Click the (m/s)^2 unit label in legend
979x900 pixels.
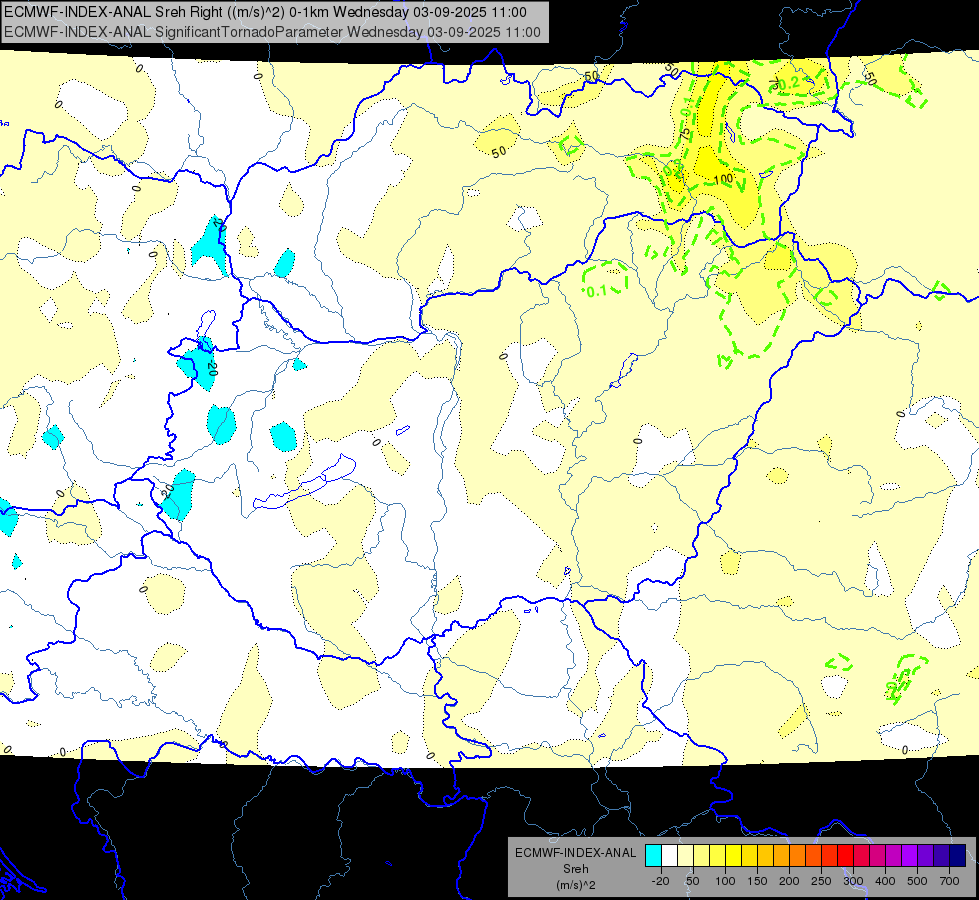pyautogui.click(x=575, y=885)
